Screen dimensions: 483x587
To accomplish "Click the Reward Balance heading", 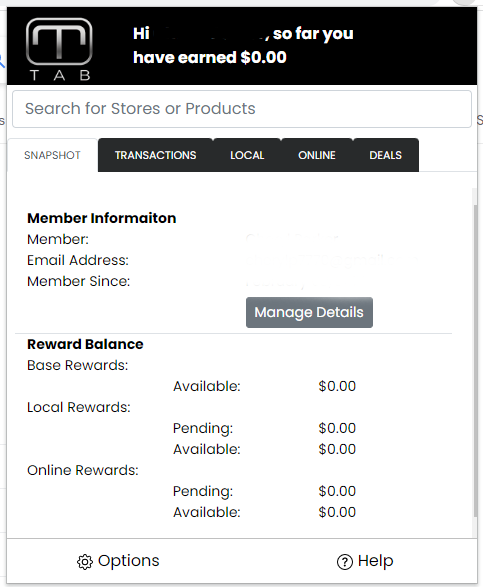I will pos(85,344).
